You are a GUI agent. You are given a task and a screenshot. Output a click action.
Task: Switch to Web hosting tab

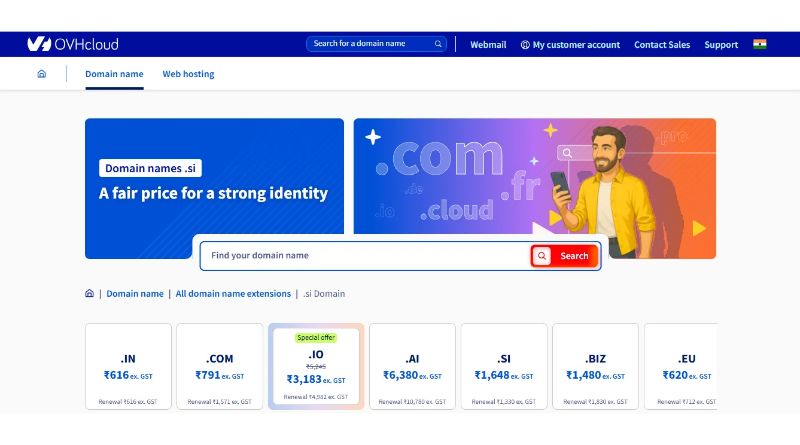point(188,74)
